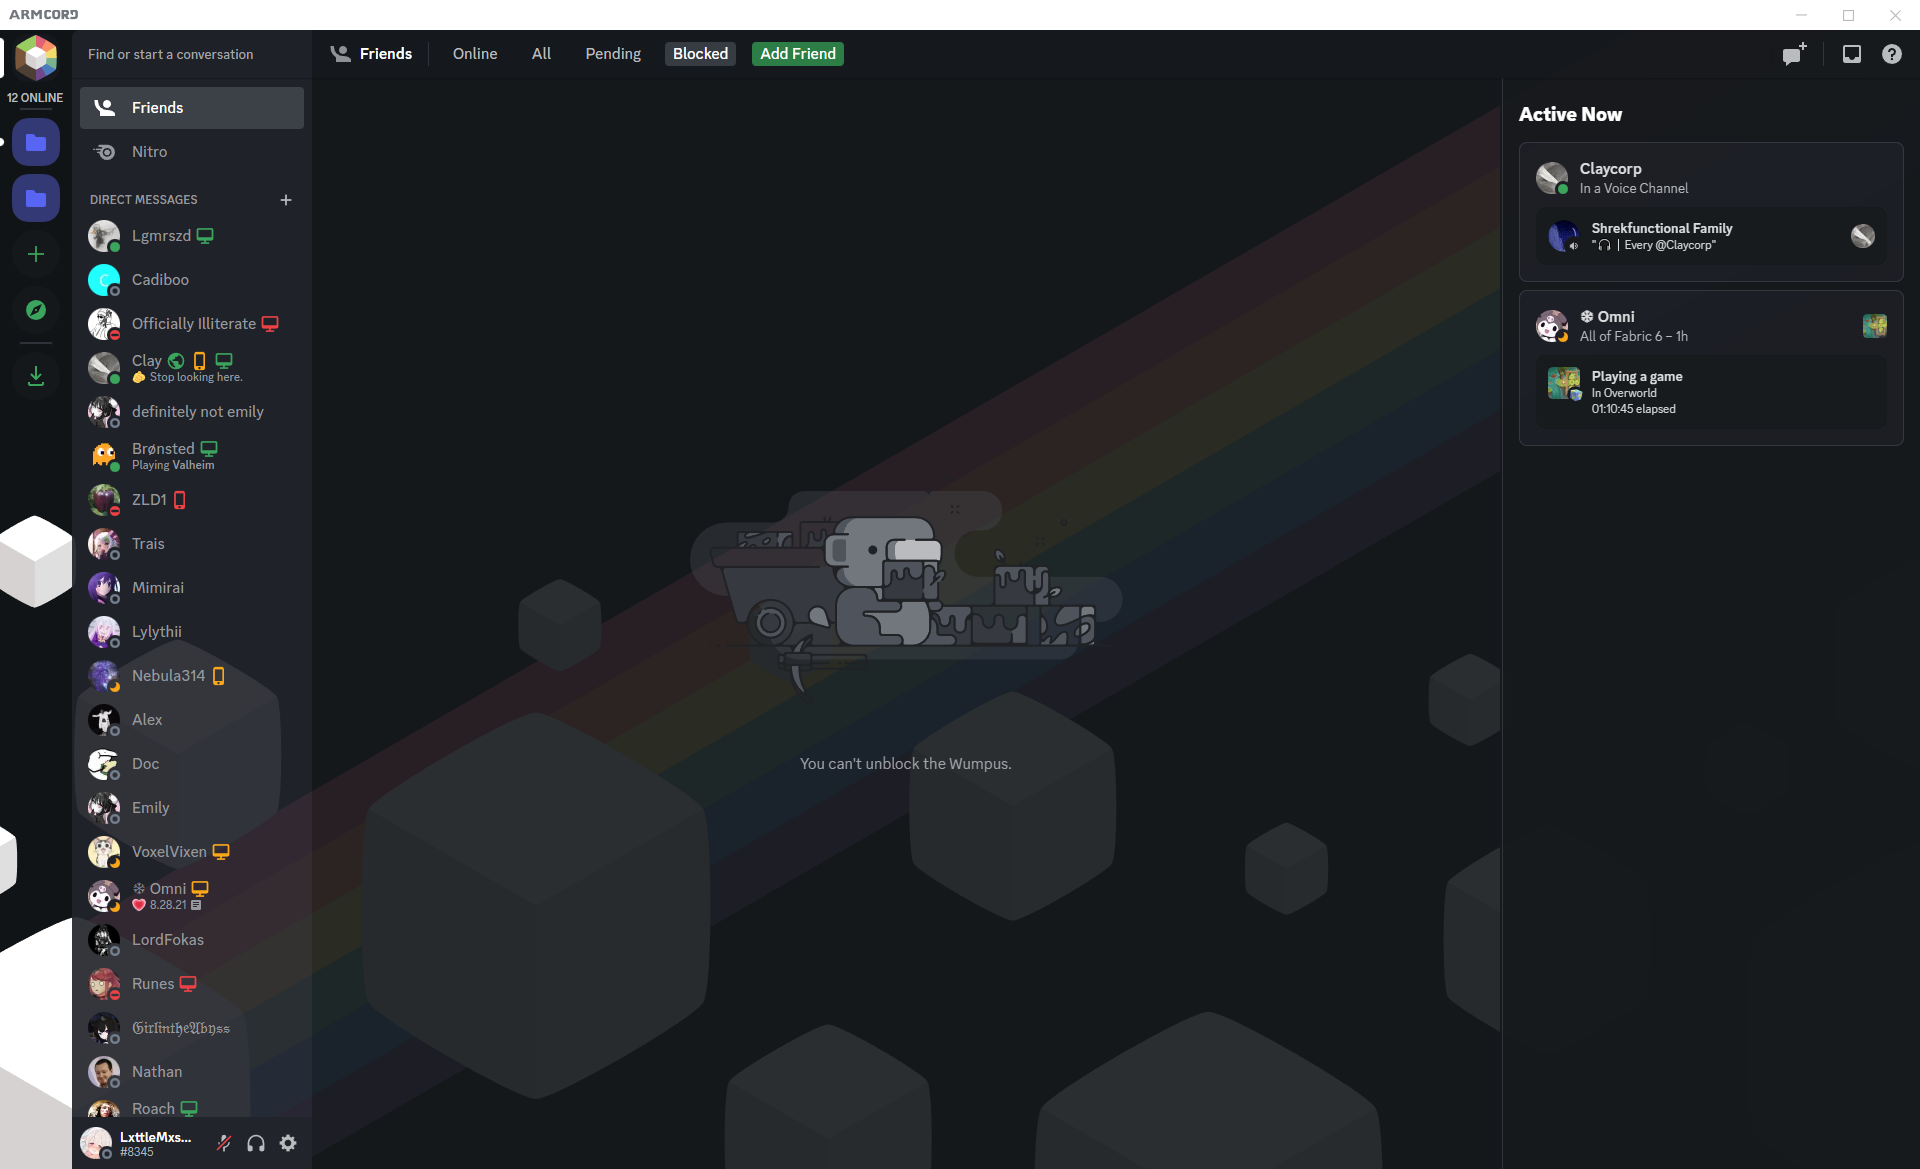Toggle headphones deafen button
Screen dimensions: 1920x1169
pos(256,1143)
